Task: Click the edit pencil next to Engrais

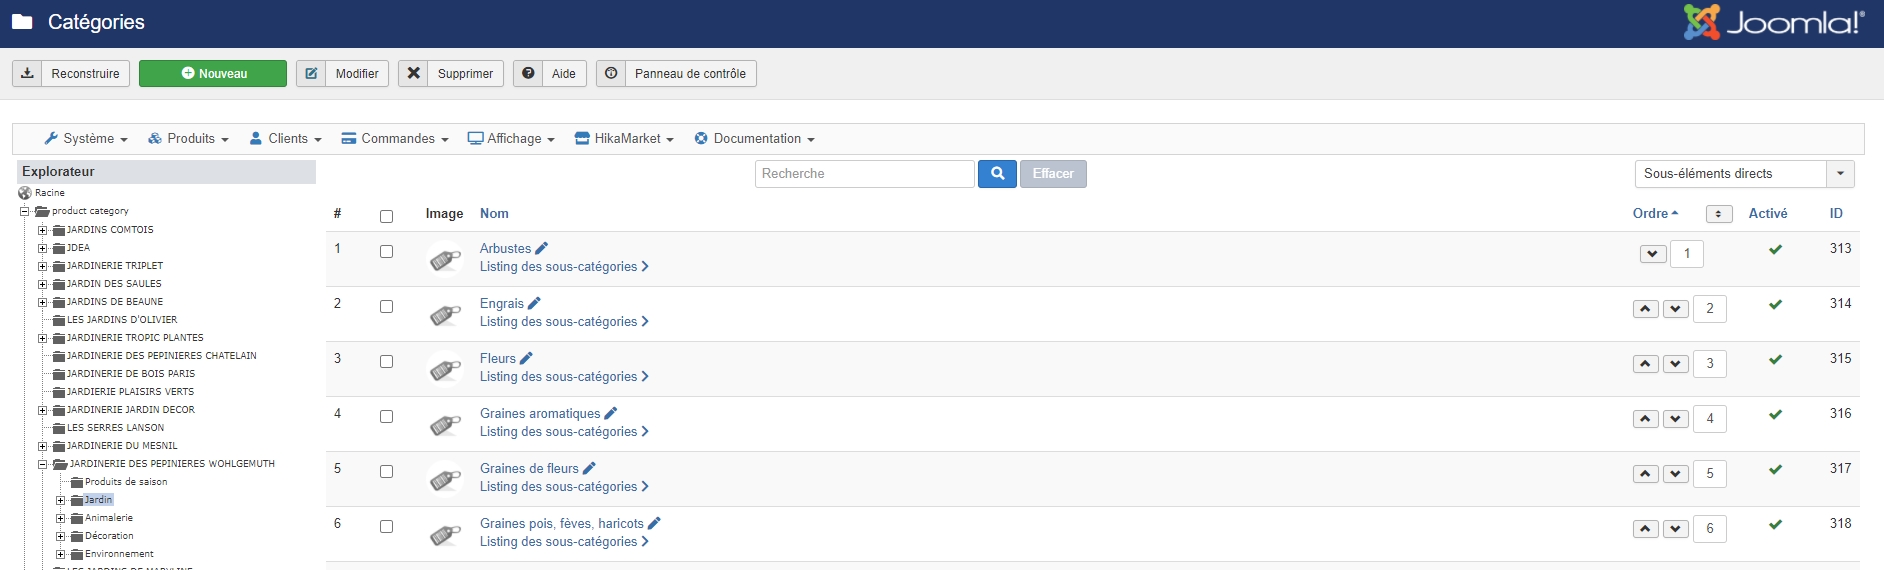Action: click(x=534, y=303)
